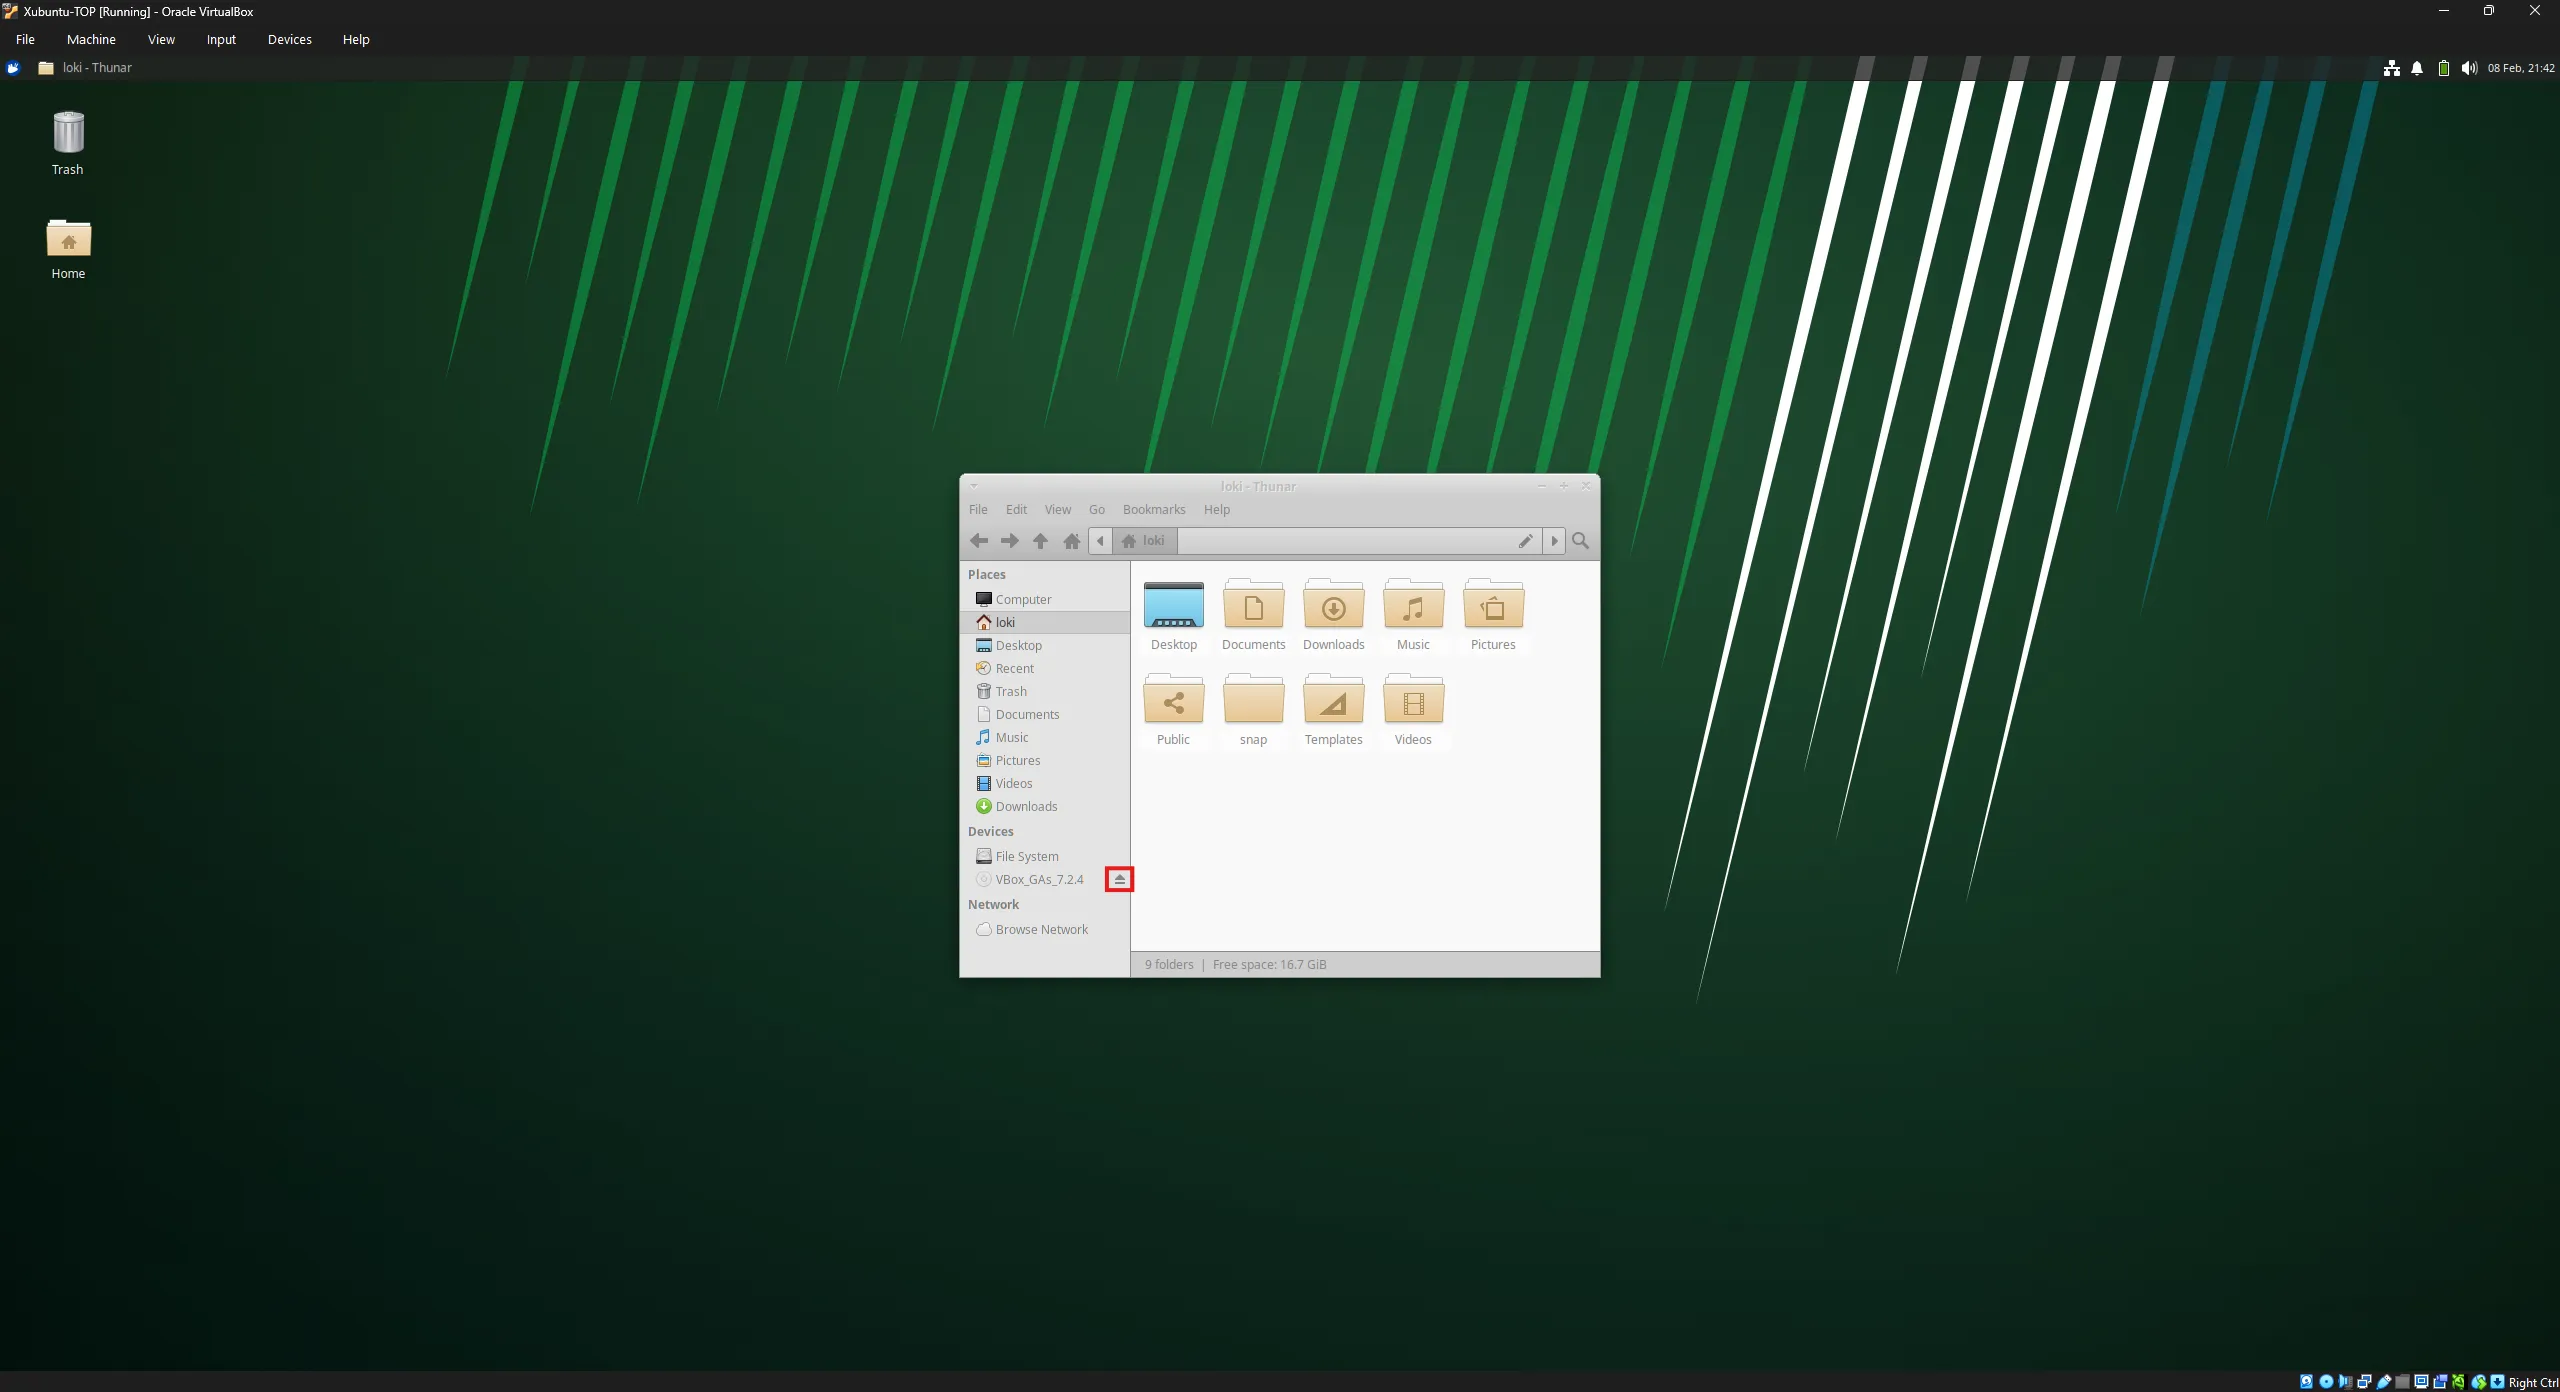The image size is (2560, 1392).
Task: Toggle path bar edit mode pencil icon
Action: click(1525, 541)
